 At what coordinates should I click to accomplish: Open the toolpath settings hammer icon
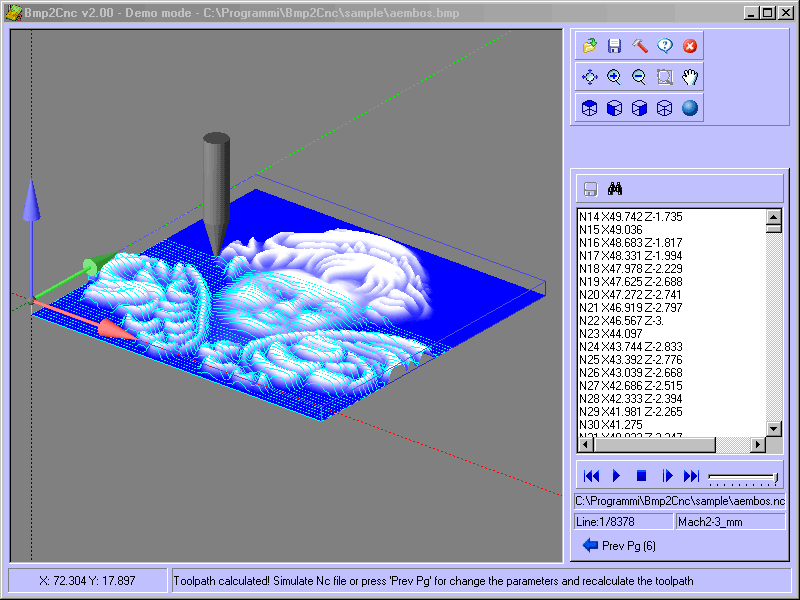(638, 45)
